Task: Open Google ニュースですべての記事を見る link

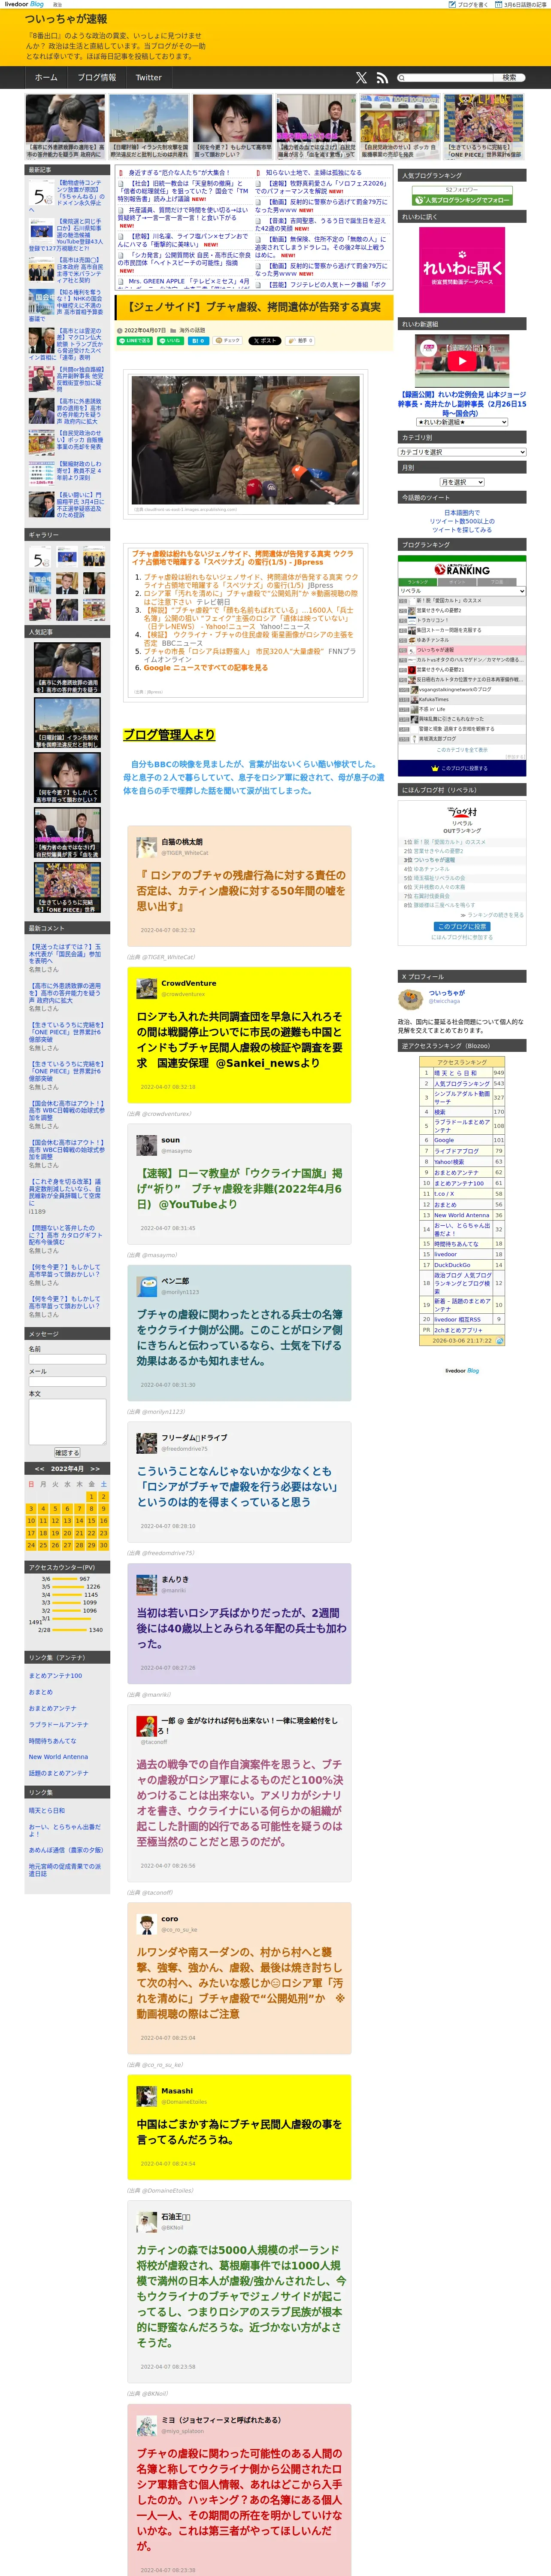Action: click(205, 668)
